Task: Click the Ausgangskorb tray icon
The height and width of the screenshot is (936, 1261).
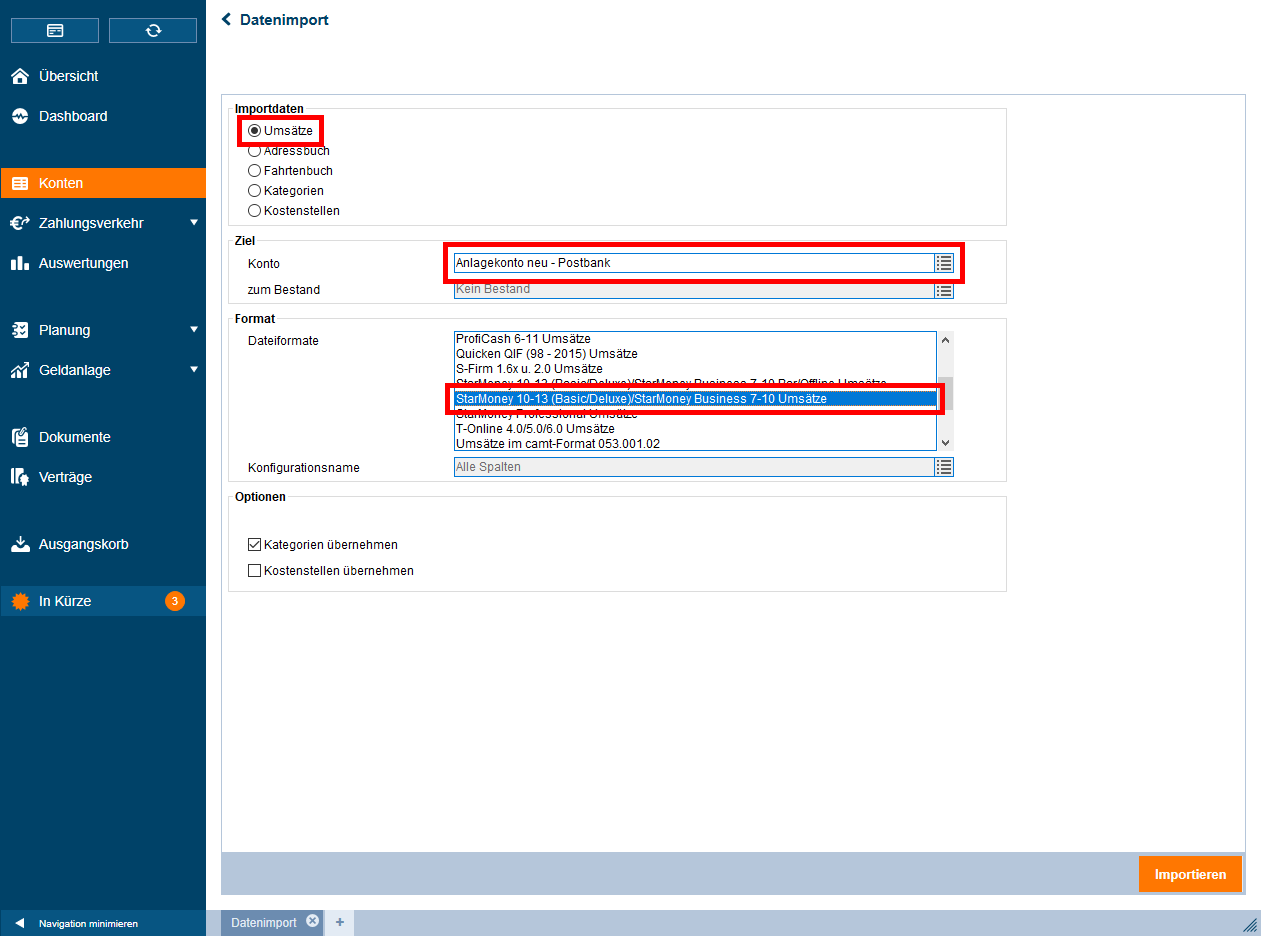Action: click(20, 545)
